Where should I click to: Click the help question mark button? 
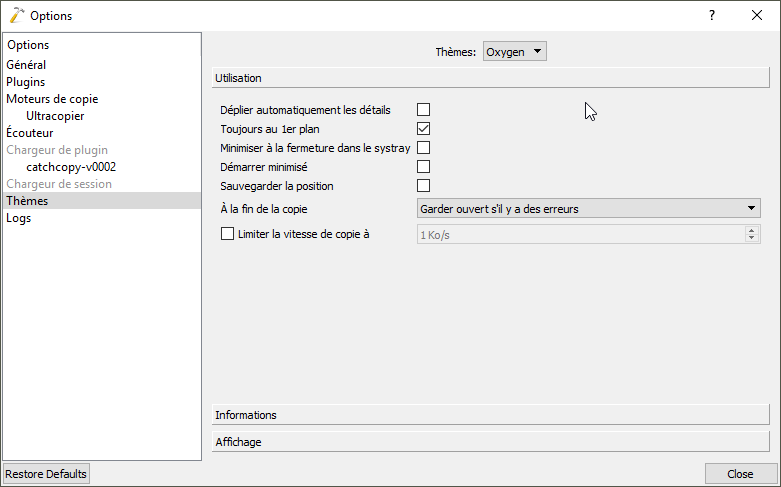712,15
